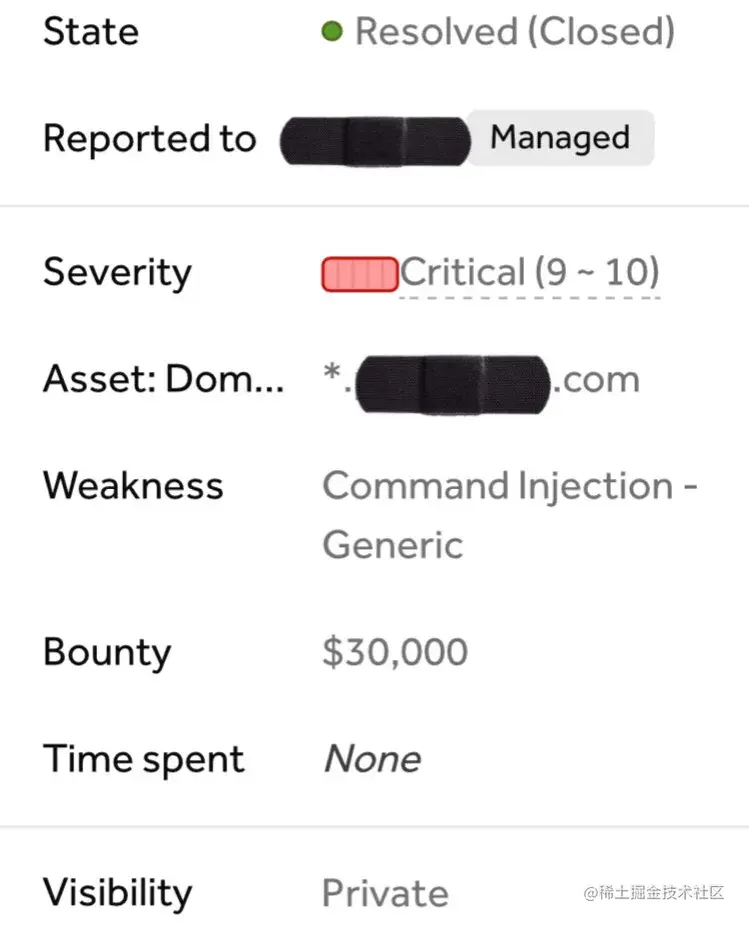Click the Weakness field heading
The height and width of the screenshot is (926, 749).
(132, 486)
